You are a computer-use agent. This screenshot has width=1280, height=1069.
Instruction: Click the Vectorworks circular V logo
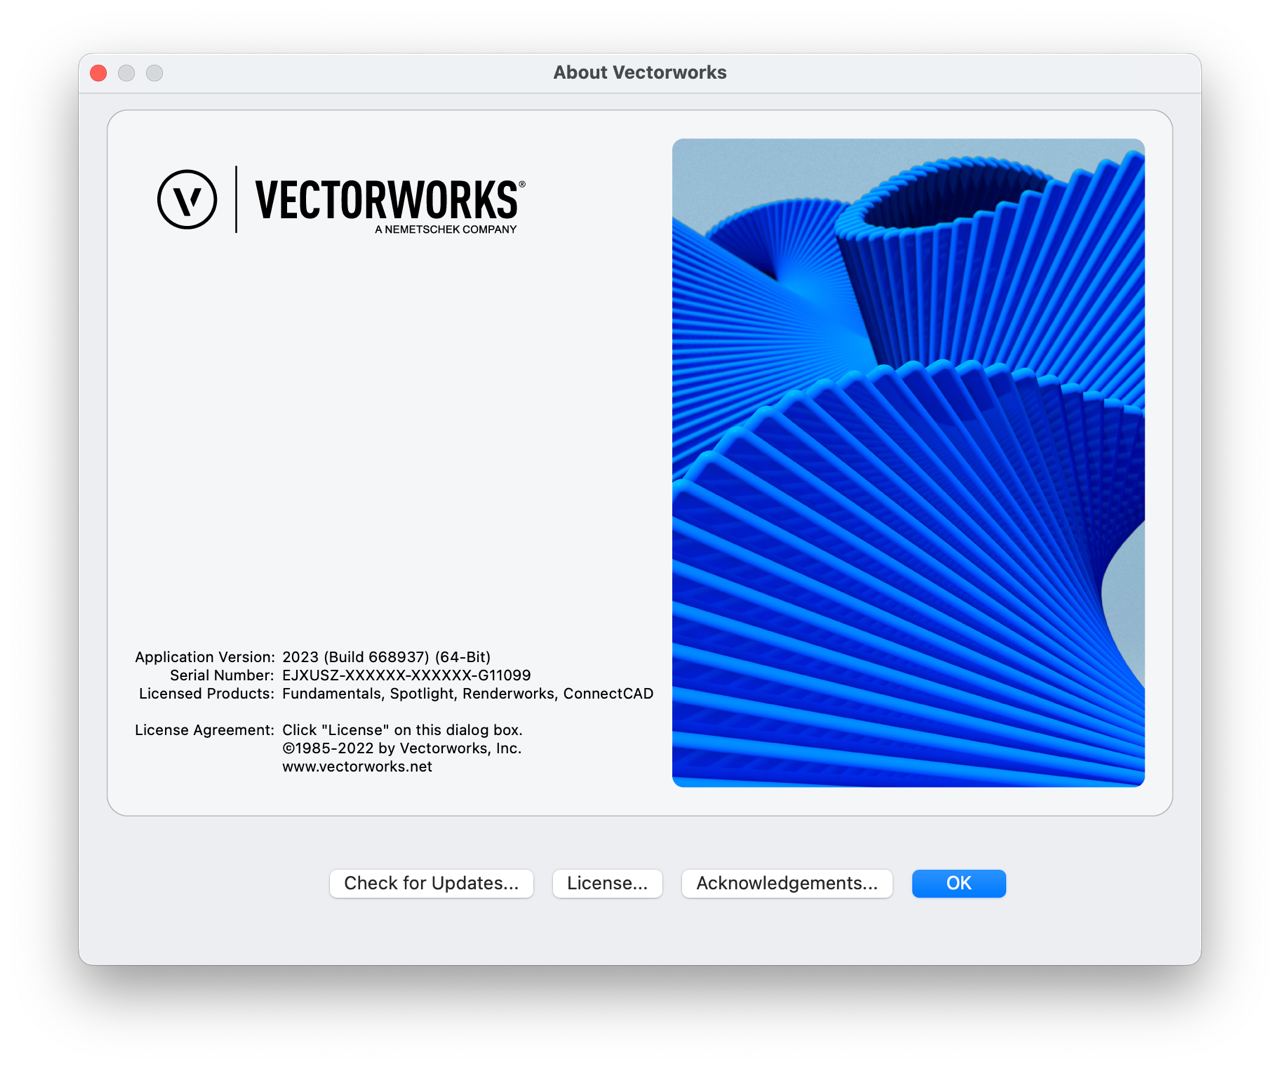tap(187, 199)
